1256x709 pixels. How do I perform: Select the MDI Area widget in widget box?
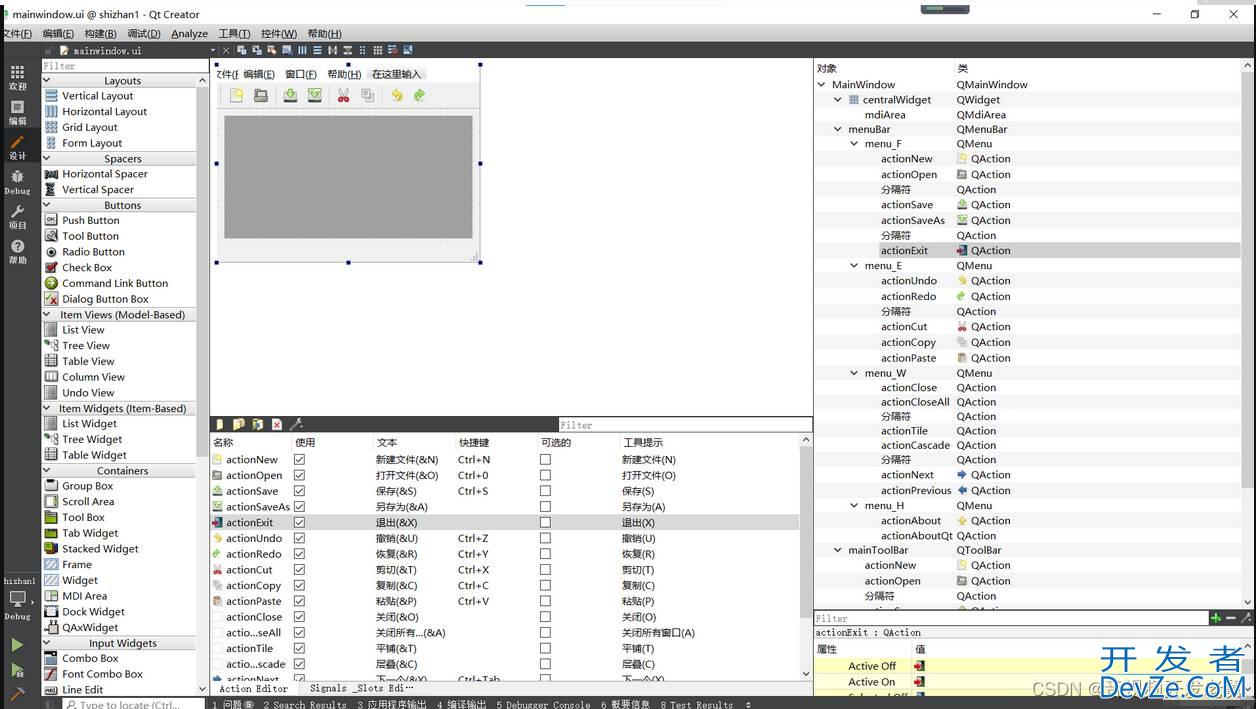coord(84,596)
